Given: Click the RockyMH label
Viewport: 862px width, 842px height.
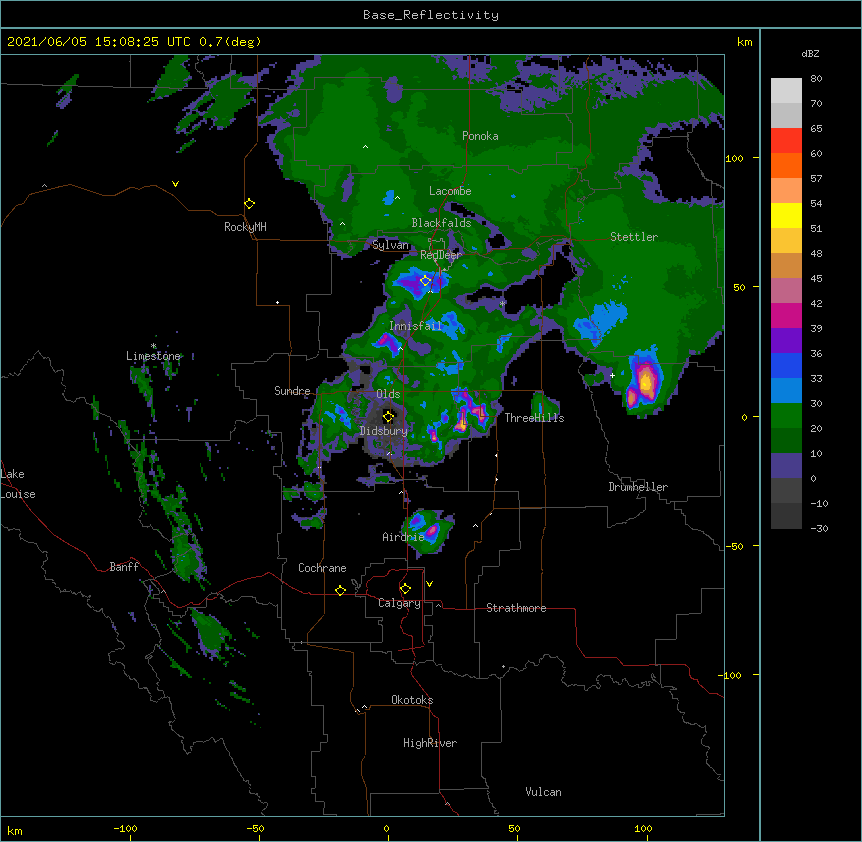Looking at the screenshot, I should (245, 227).
